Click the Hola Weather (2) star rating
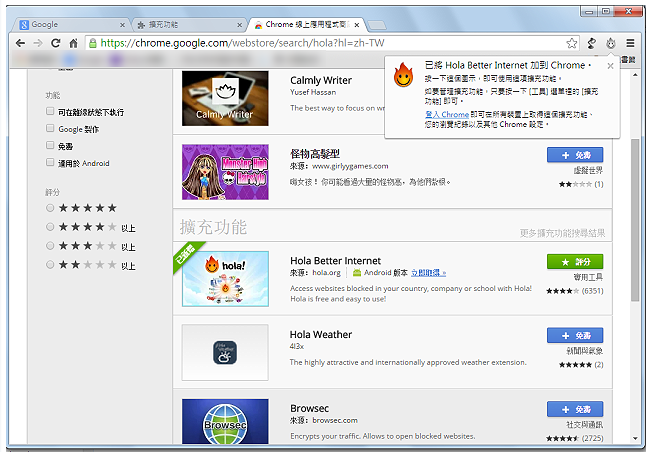The height and width of the screenshot is (452, 654). click(x=581, y=365)
